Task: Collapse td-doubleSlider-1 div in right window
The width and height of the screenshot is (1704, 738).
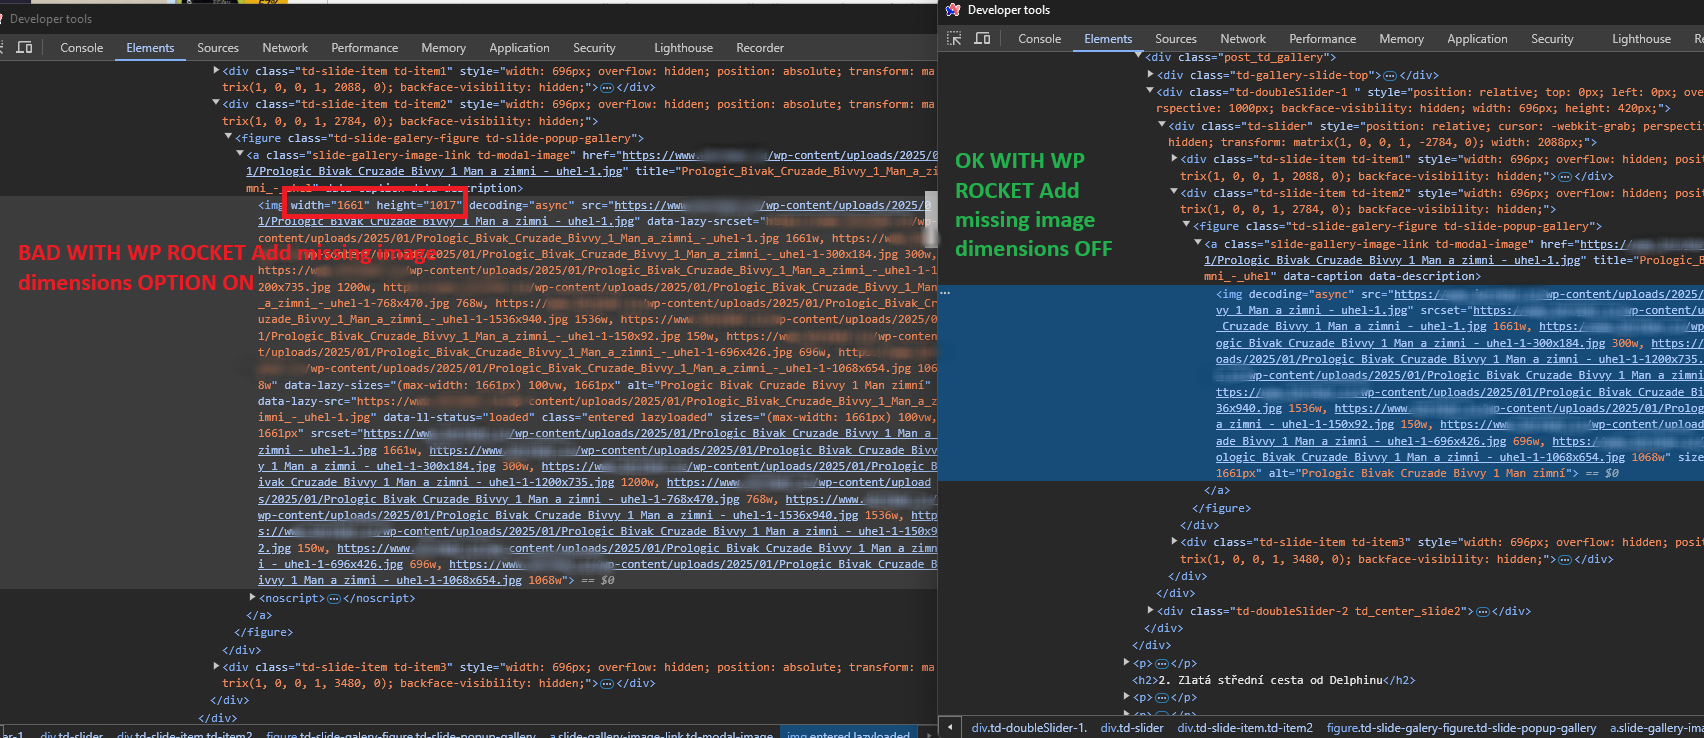Action: point(1150,92)
